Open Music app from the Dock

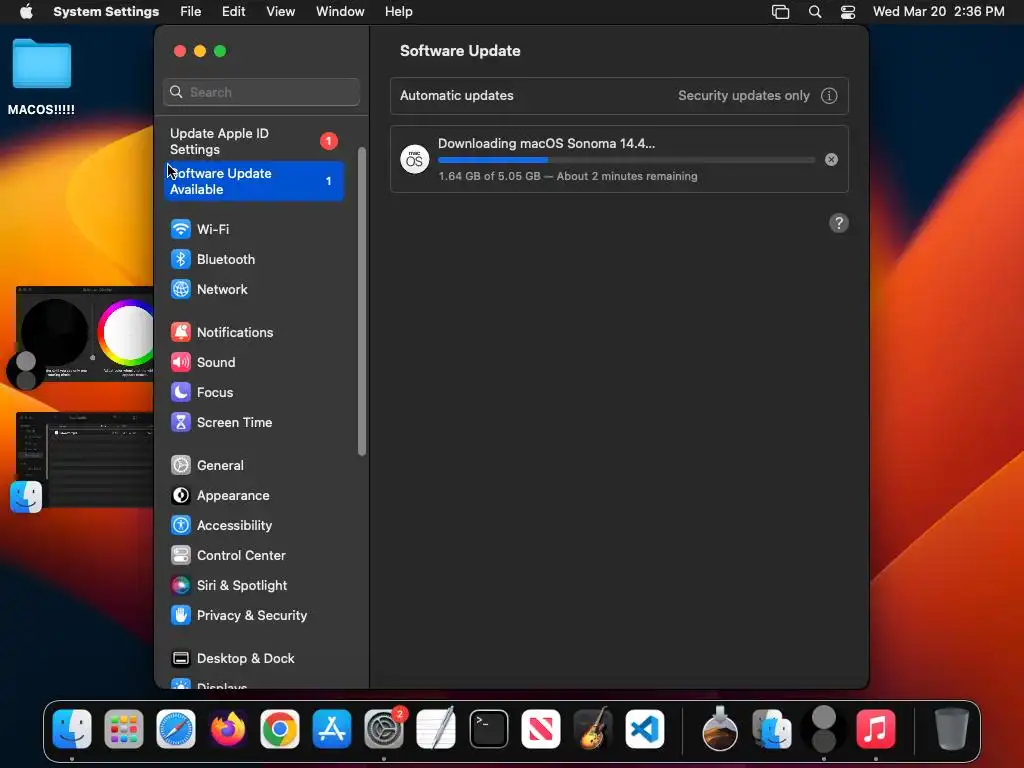(876, 729)
